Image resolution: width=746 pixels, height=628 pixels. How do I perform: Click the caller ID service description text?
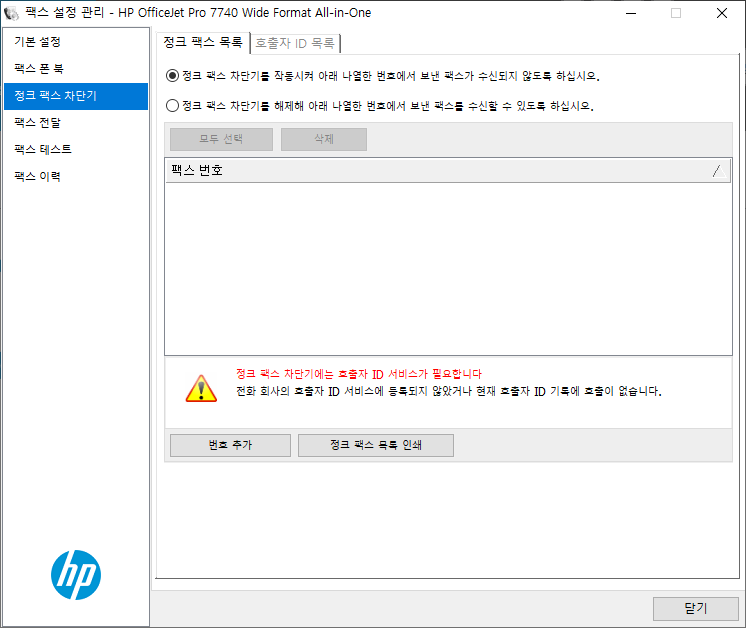(x=449, y=391)
